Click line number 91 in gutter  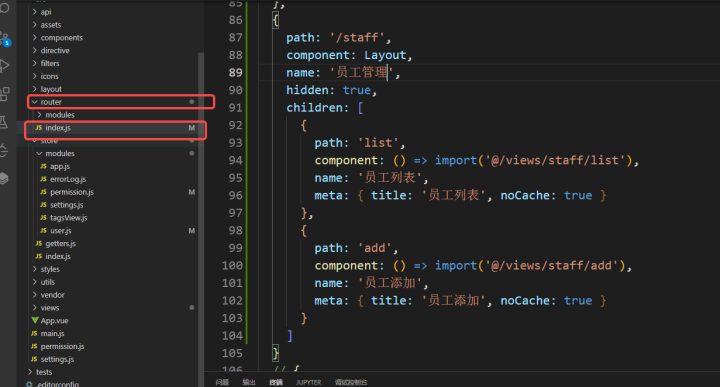click(236, 107)
